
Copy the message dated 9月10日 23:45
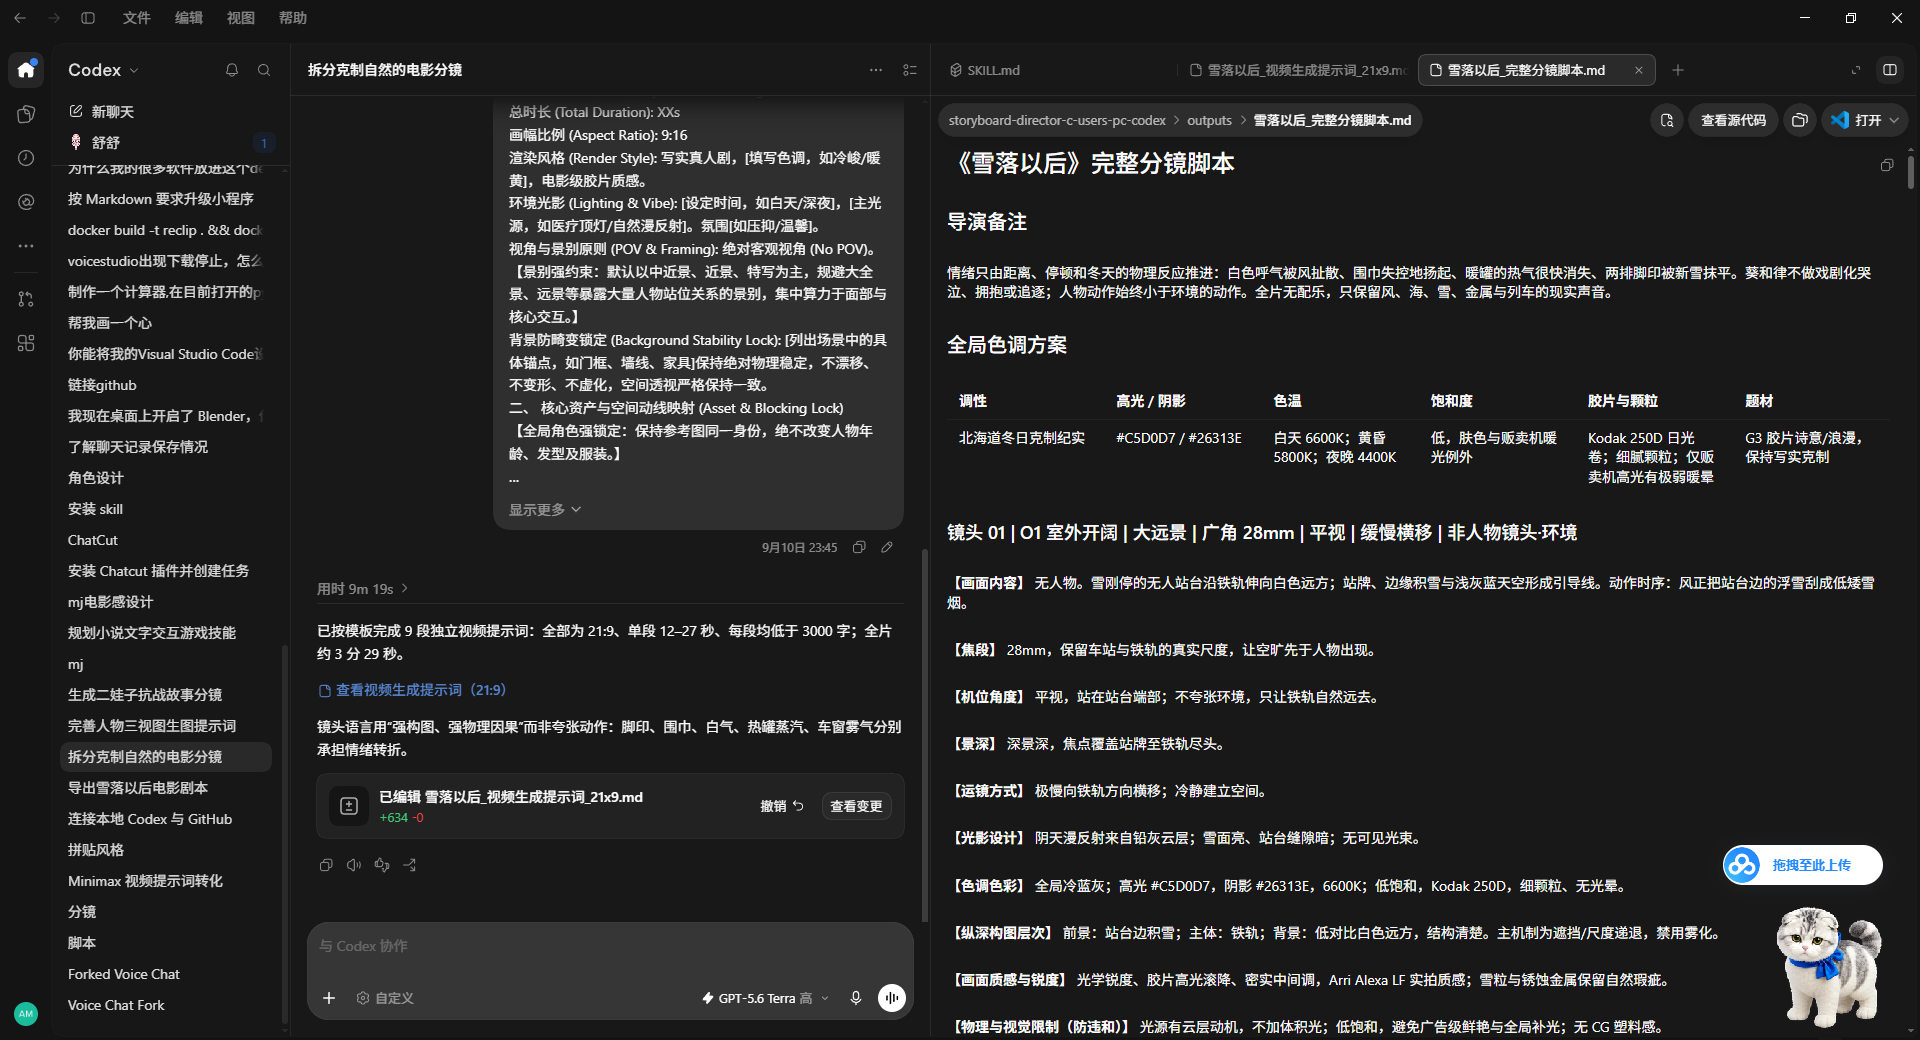click(x=859, y=547)
